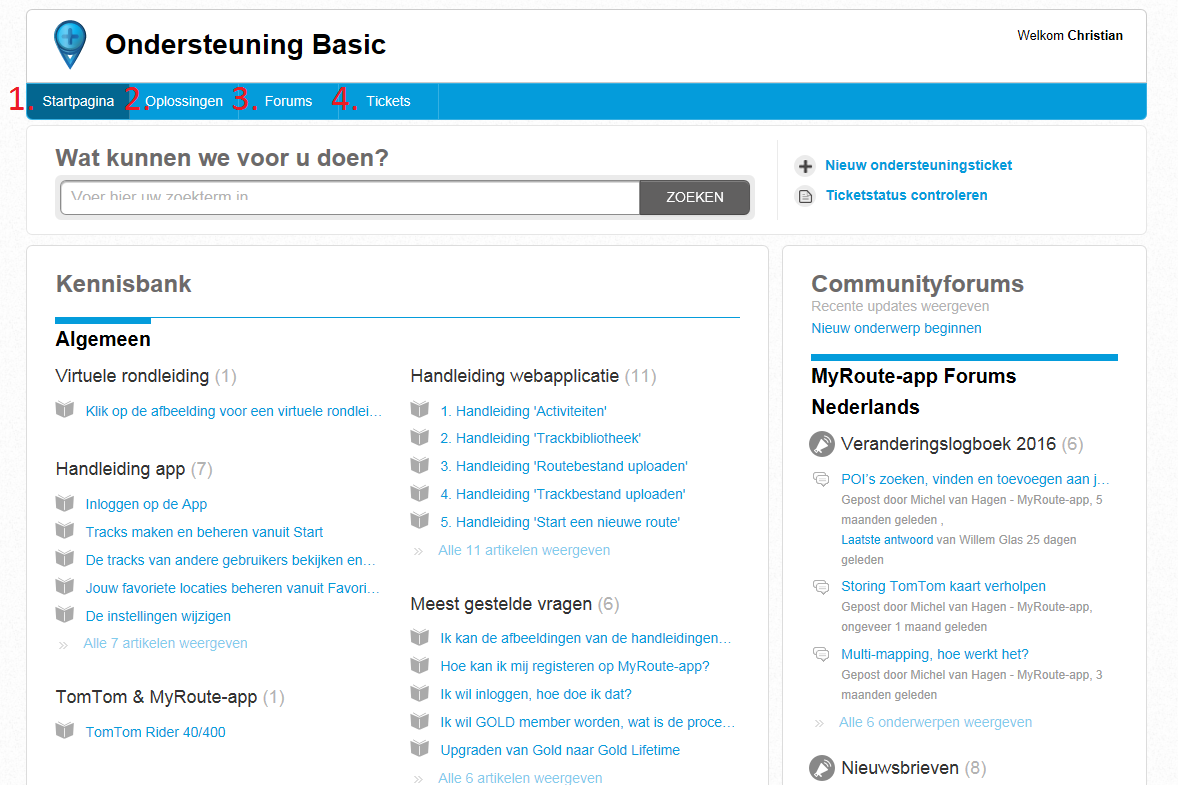Viewport: 1178px width, 785px height.
Task: Open Tracks maken en beheren vanuit Start
Action: pos(204,532)
